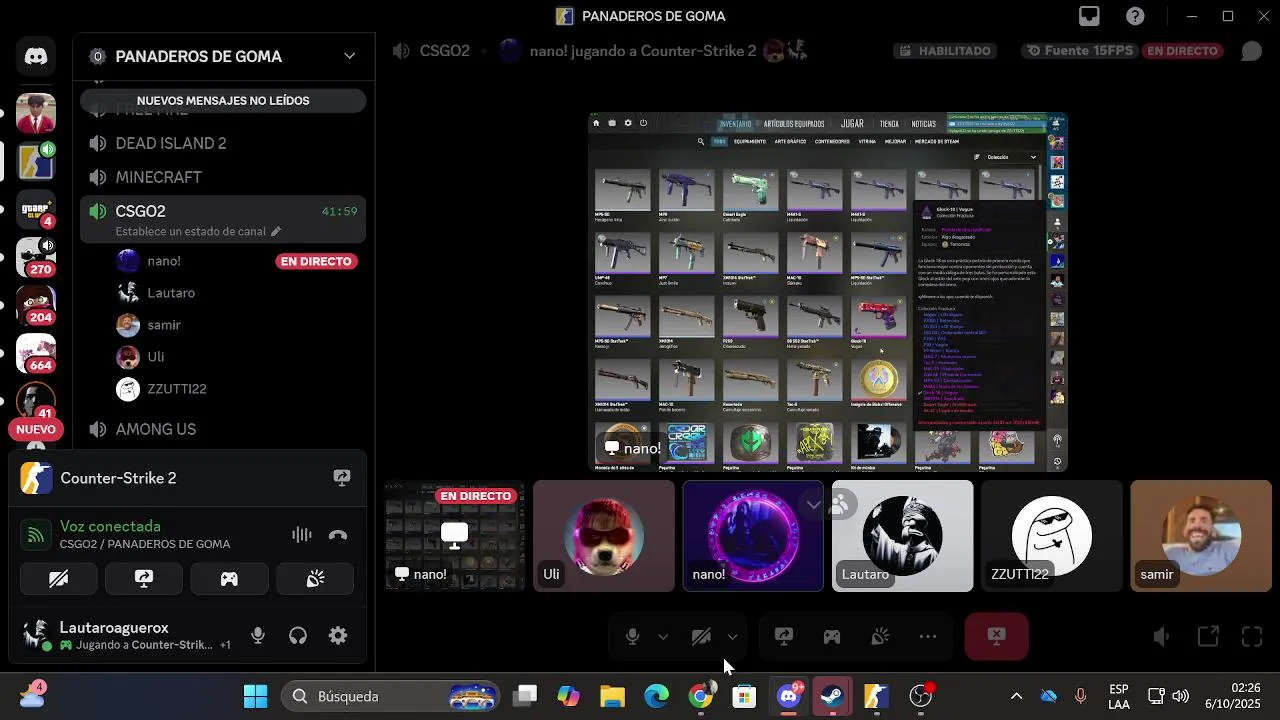
Task: Open Discord direct messages home icon
Action: 36,57
